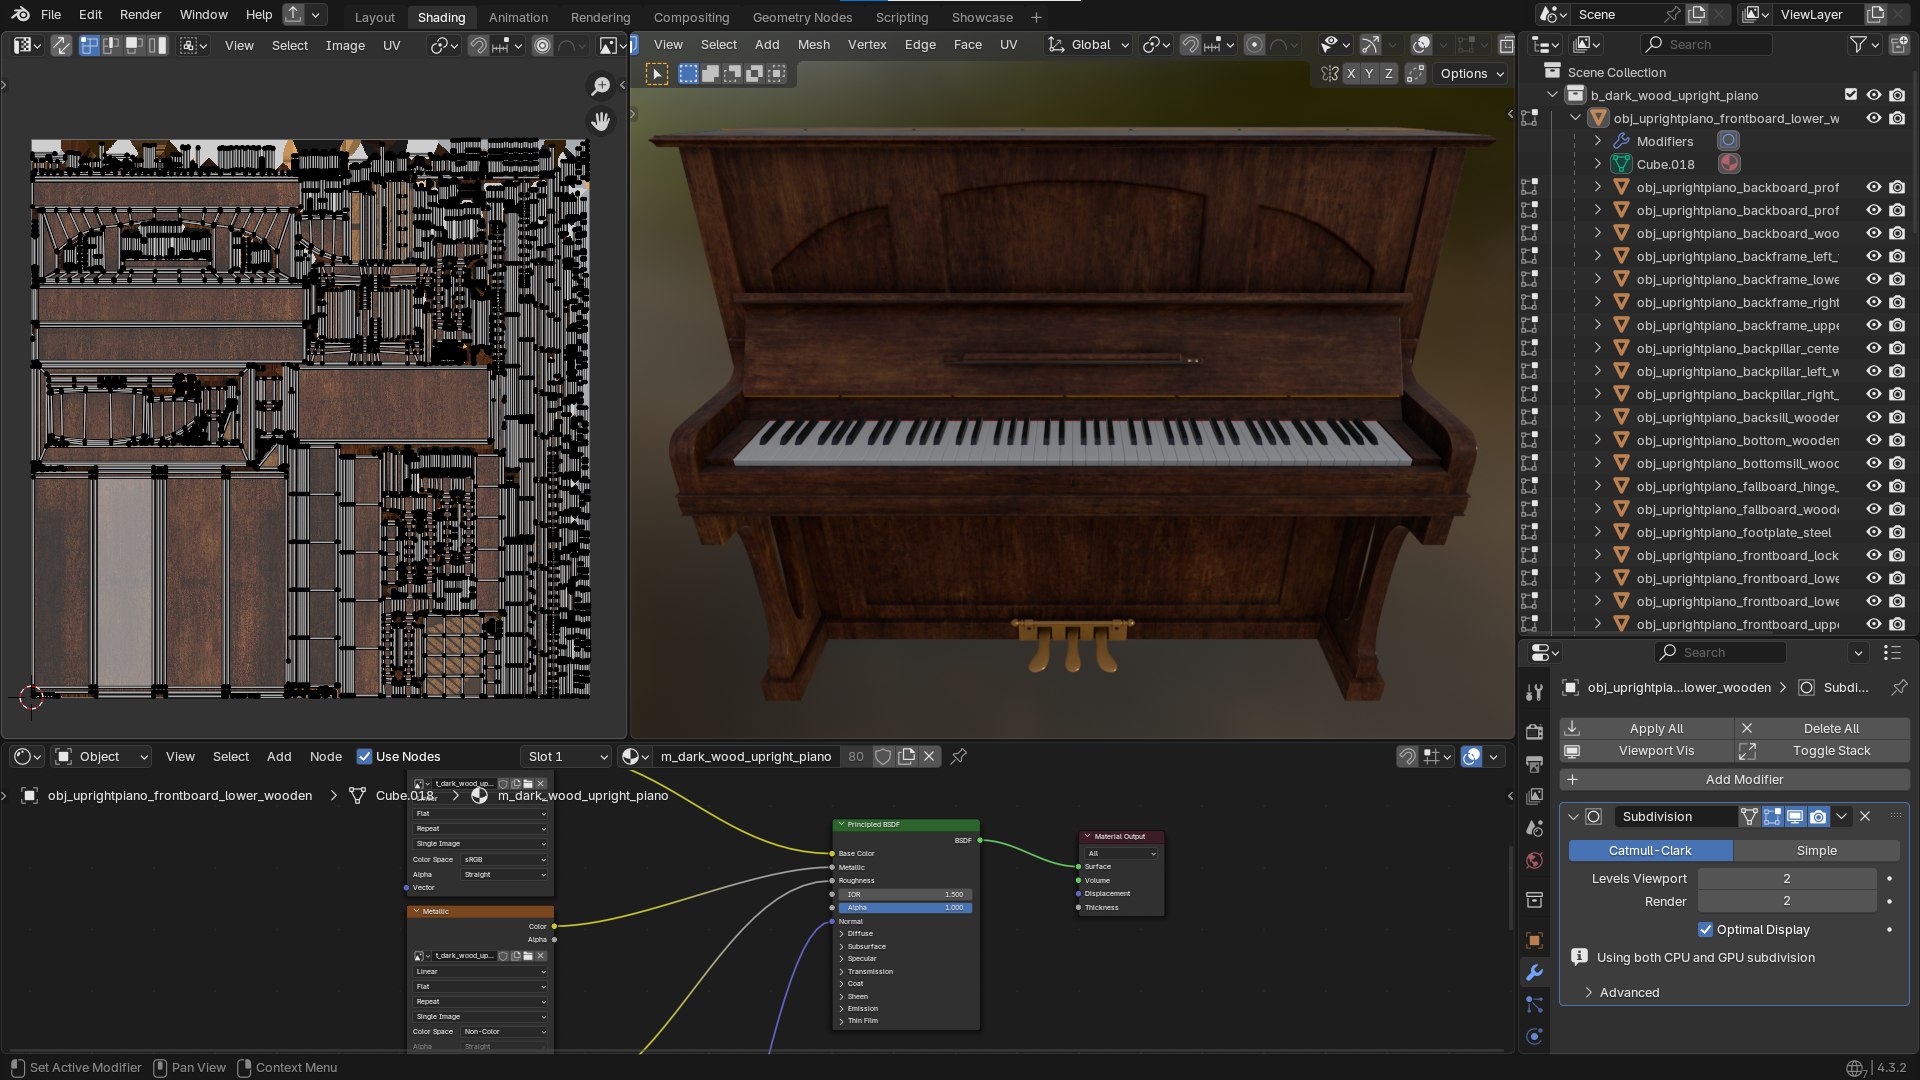Switch to the Geometry Nodes workspace tab
The height and width of the screenshot is (1080, 1920).
point(802,17)
